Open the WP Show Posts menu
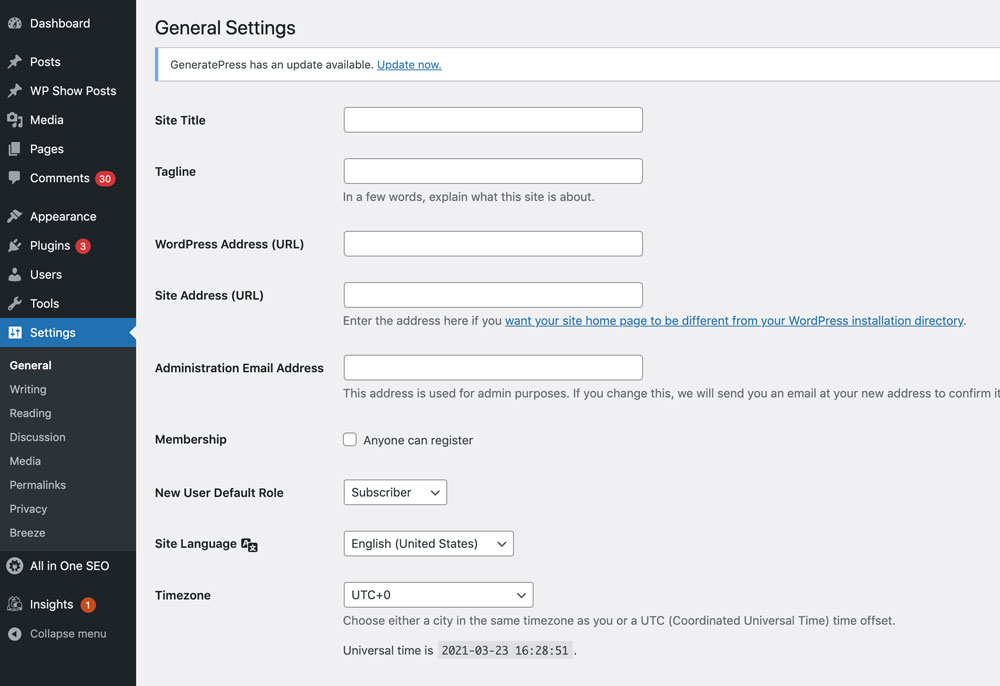The height and width of the screenshot is (686, 1000). click(x=68, y=91)
